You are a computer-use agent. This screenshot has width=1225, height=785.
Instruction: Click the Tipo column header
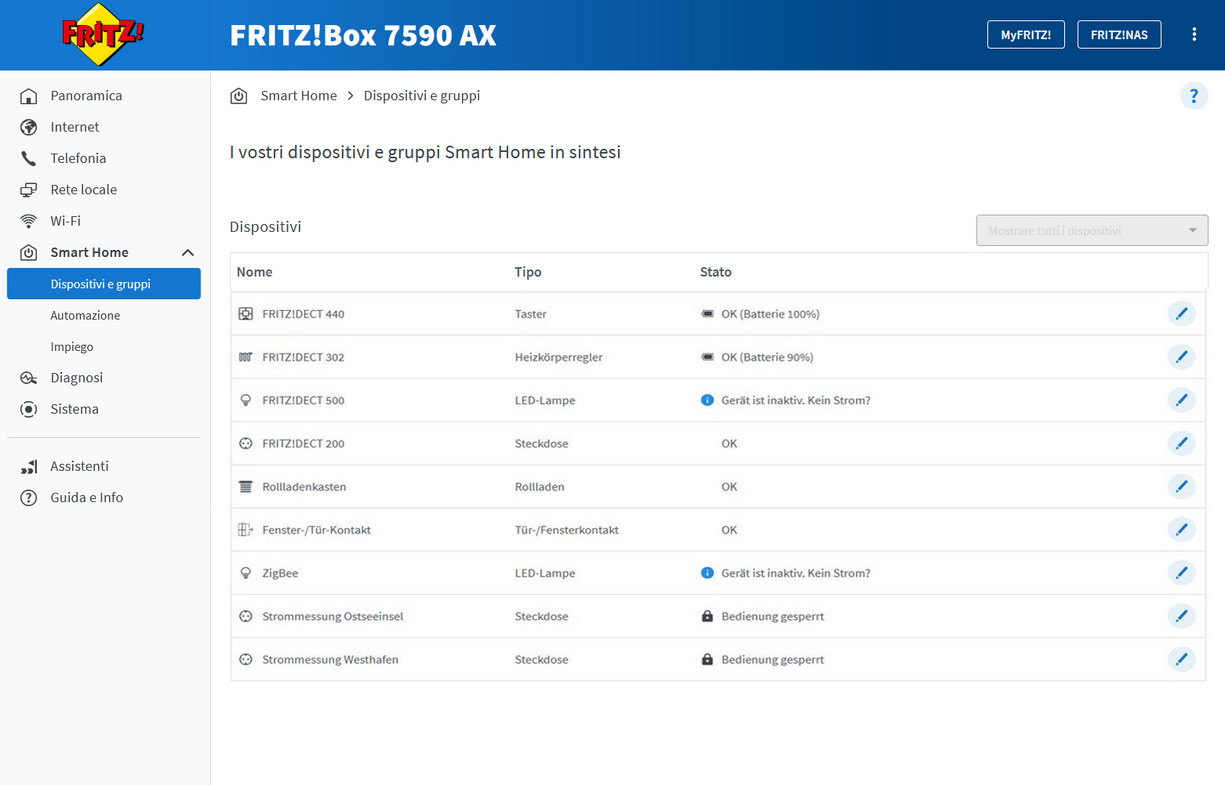pos(528,272)
